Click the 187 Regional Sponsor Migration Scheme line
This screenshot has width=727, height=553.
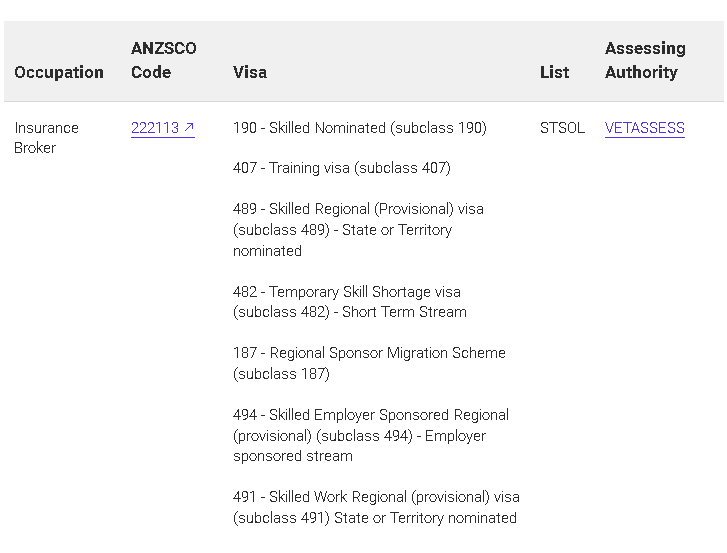[369, 353]
